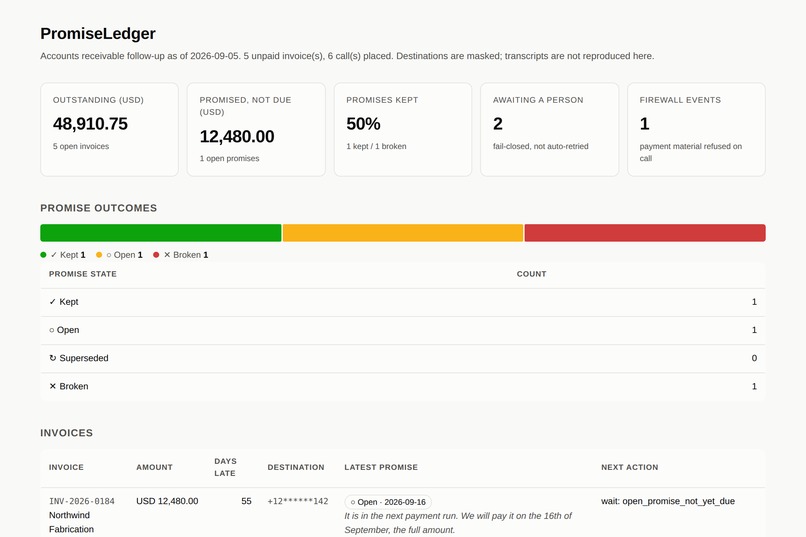
Task: Click the Promise Outcomes section heading
Action: pyautogui.click(x=99, y=208)
